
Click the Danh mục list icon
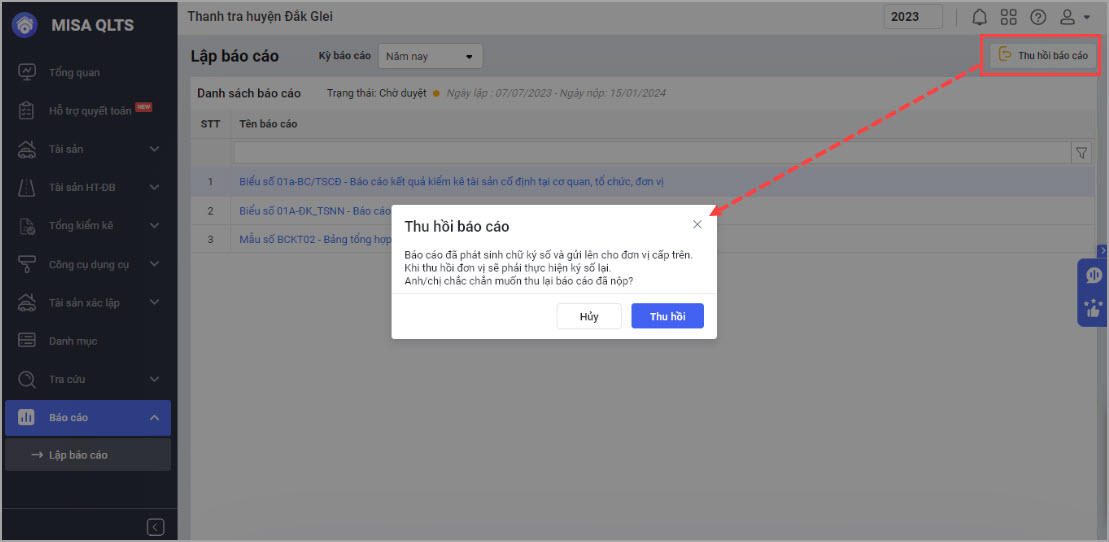click(x=27, y=341)
